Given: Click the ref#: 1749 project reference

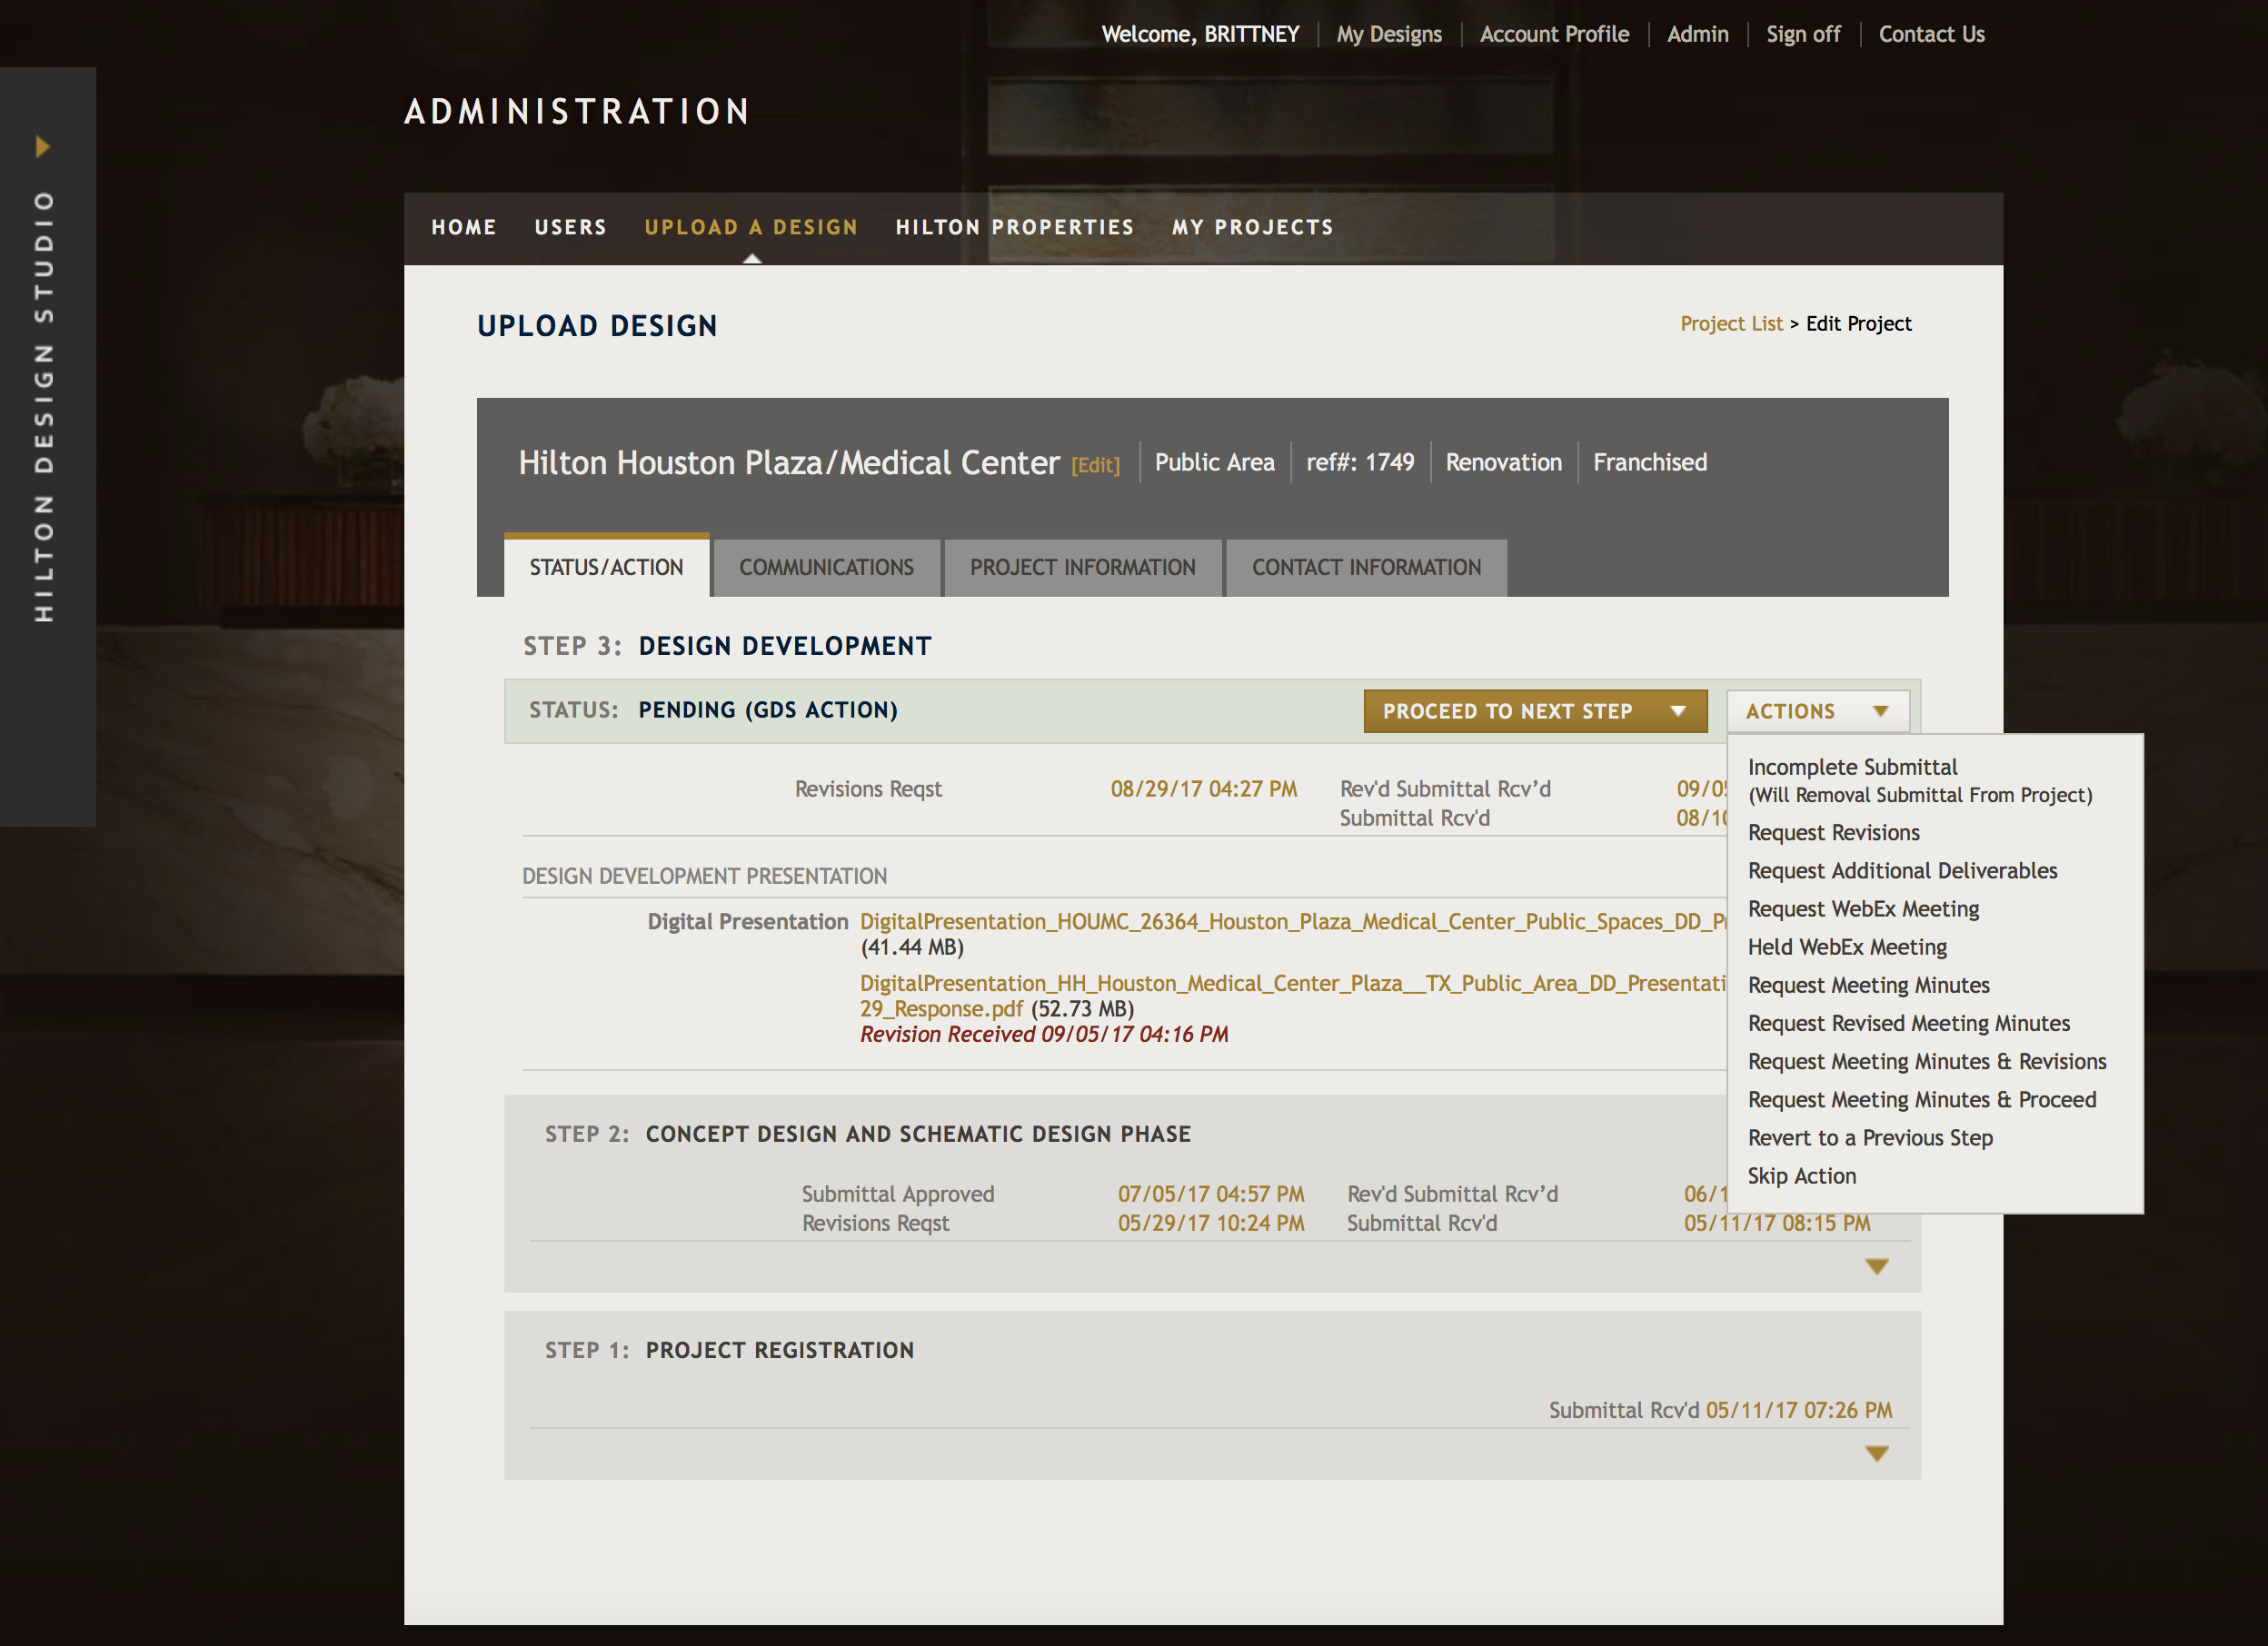Looking at the screenshot, I should click(x=1360, y=462).
